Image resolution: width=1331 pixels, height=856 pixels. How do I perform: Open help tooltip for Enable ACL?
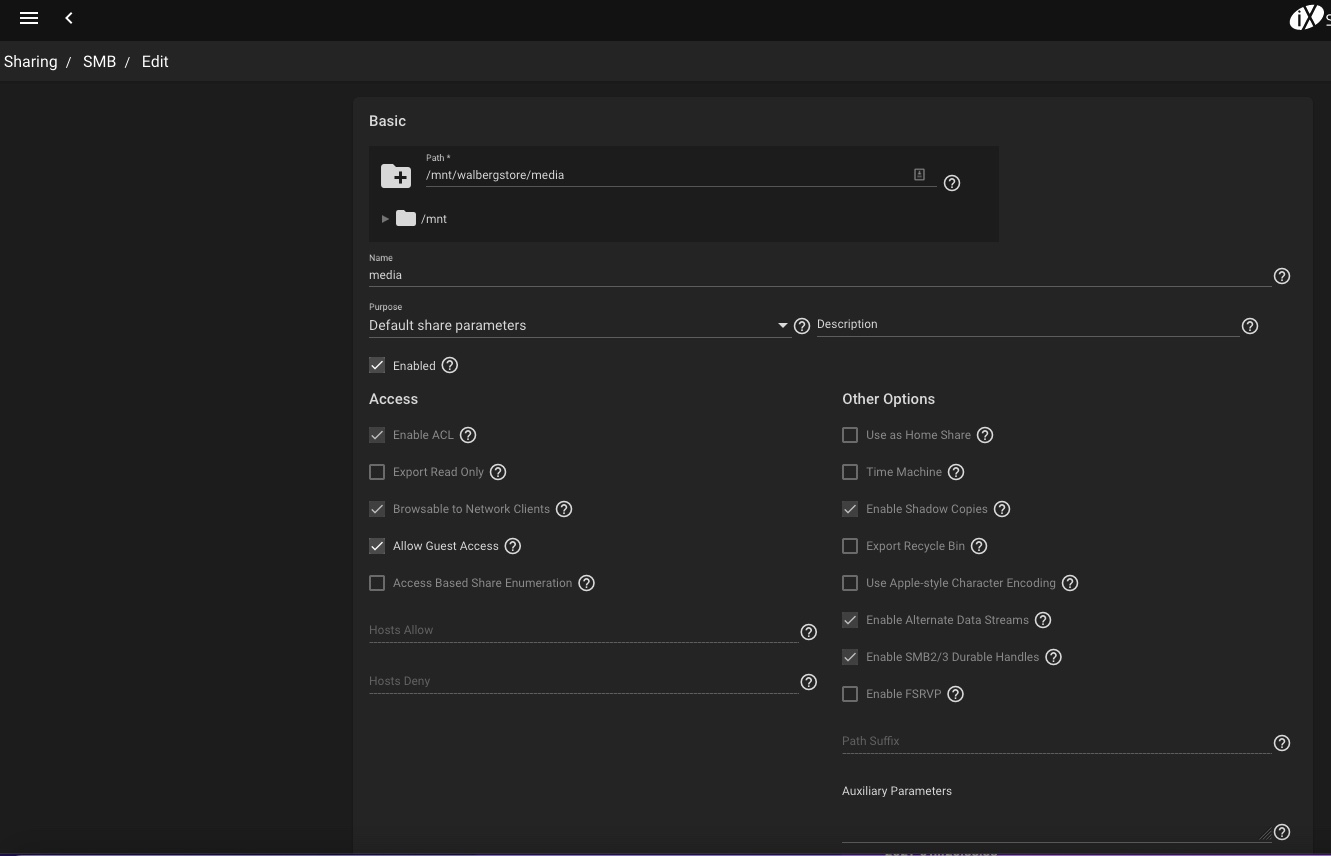[x=468, y=435]
